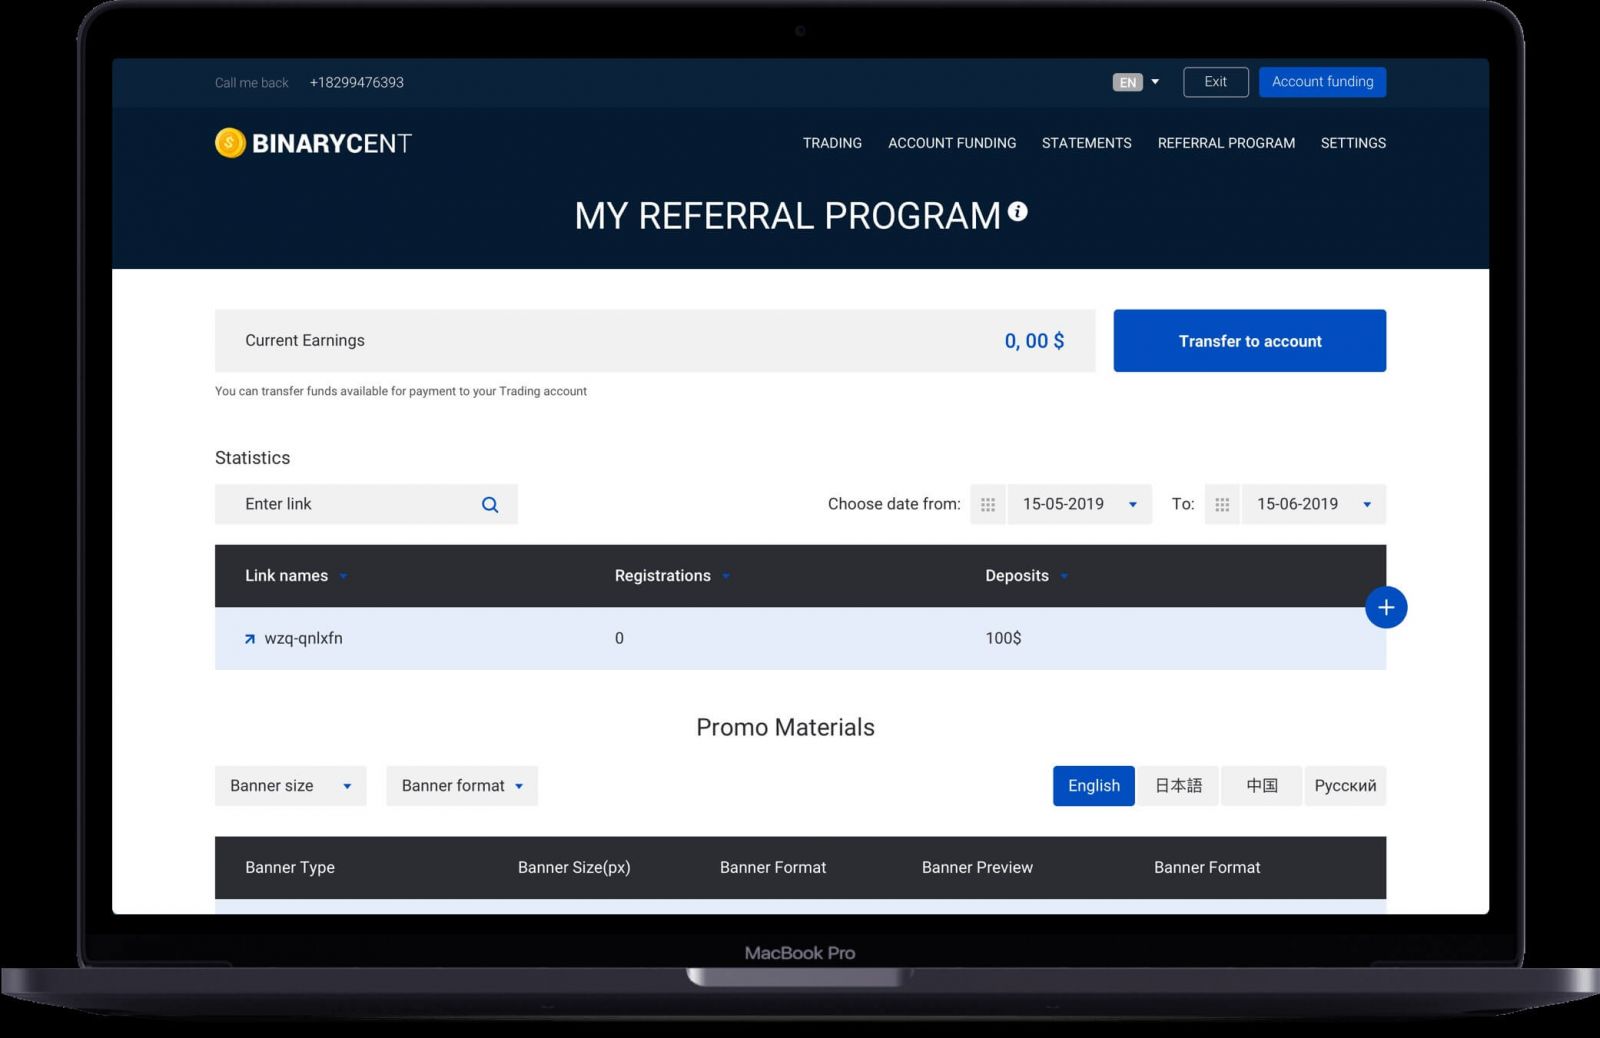
Task: Click the Banner Preview column header
Action: tap(977, 868)
